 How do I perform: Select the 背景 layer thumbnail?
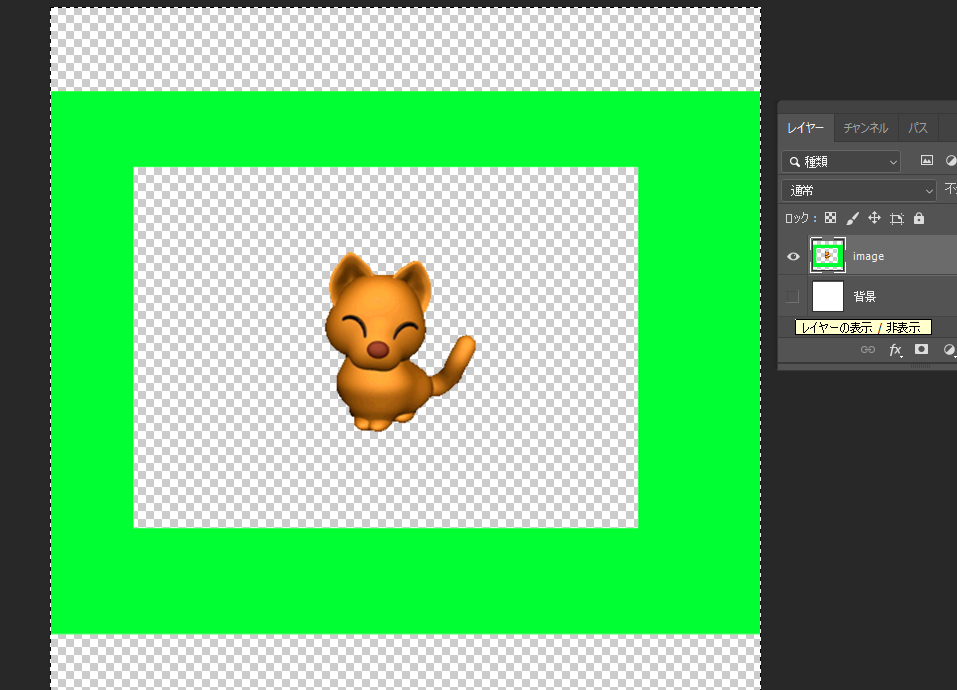click(828, 296)
